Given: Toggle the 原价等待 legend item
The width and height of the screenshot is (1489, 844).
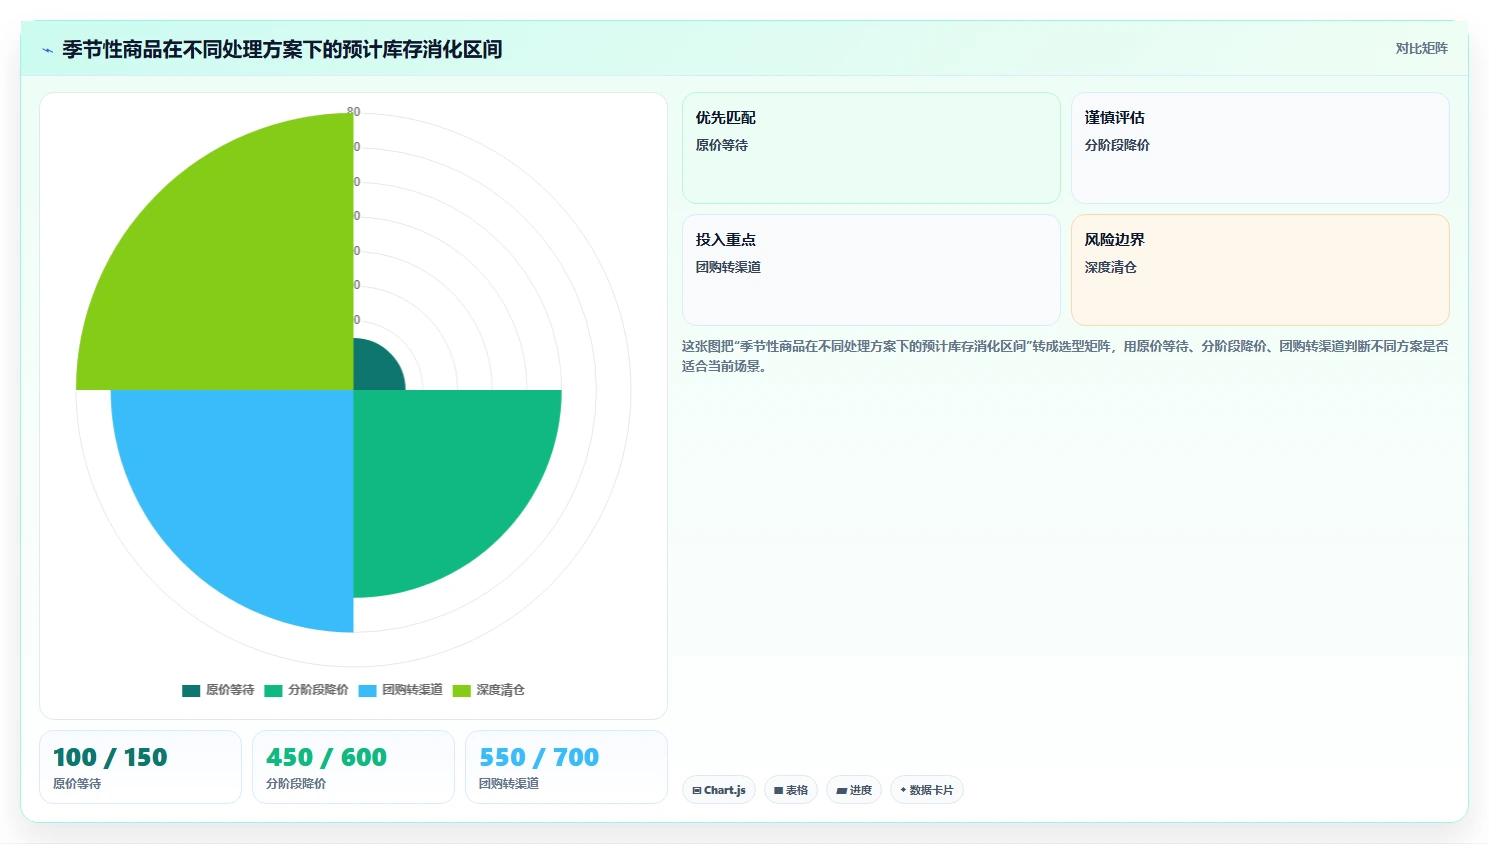Looking at the screenshot, I should click(218, 690).
